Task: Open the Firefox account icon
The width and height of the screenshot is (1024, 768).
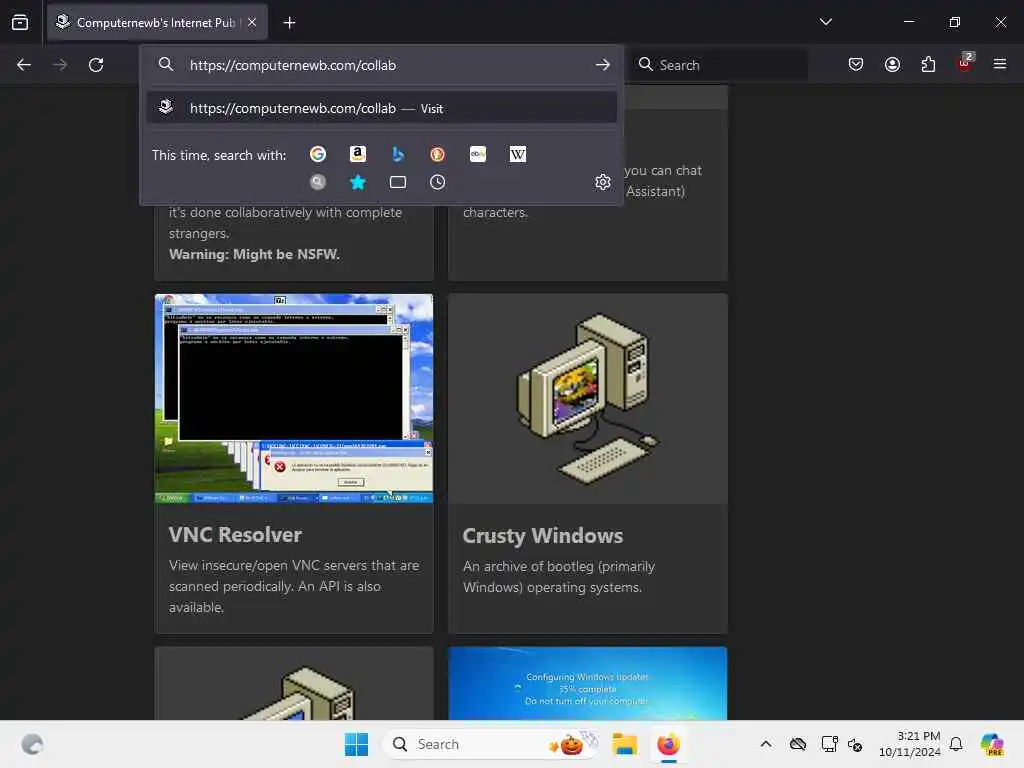Action: point(892,64)
